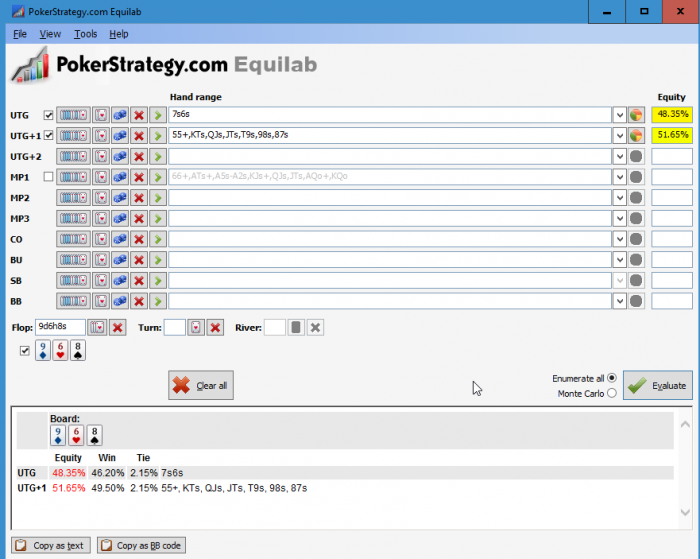Screen dimensions: 700x559
Task: Open the Tools menu
Action: [85, 34]
